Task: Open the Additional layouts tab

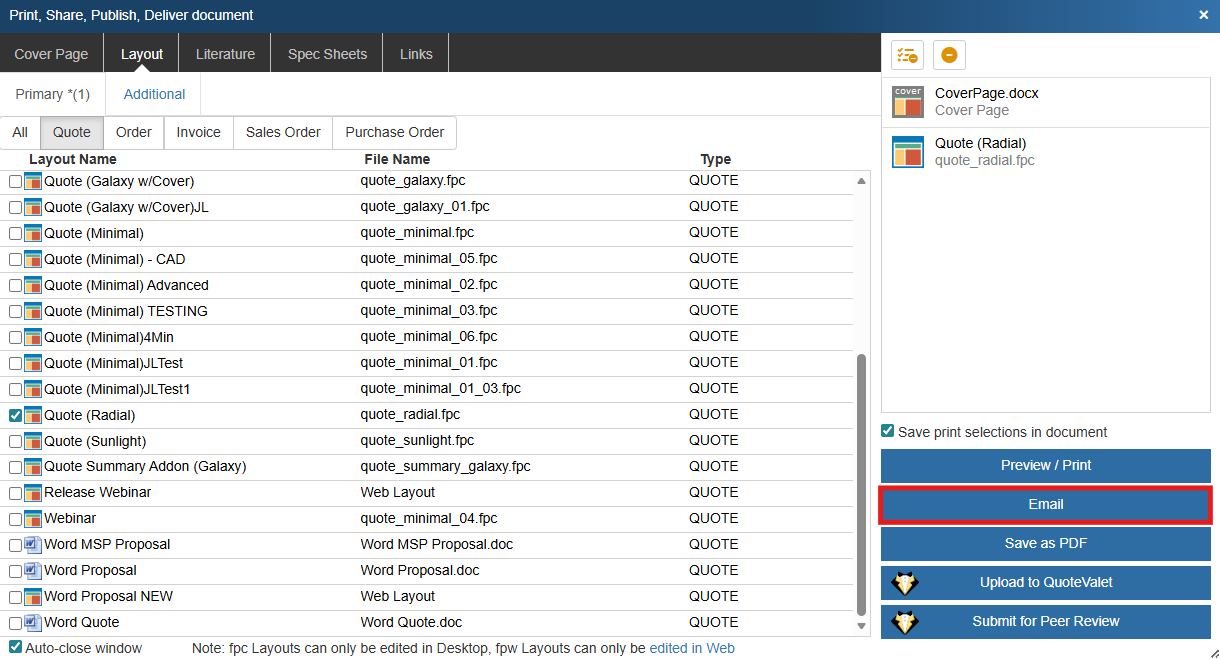Action: (154, 94)
